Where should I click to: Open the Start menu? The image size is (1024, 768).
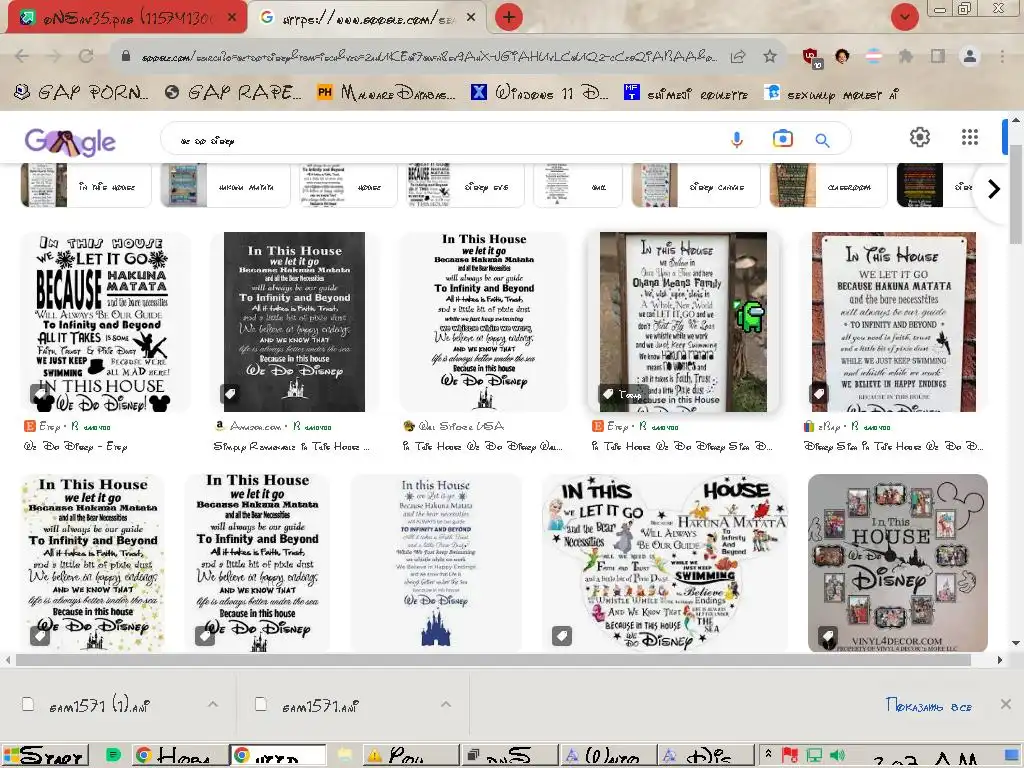tap(44, 756)
